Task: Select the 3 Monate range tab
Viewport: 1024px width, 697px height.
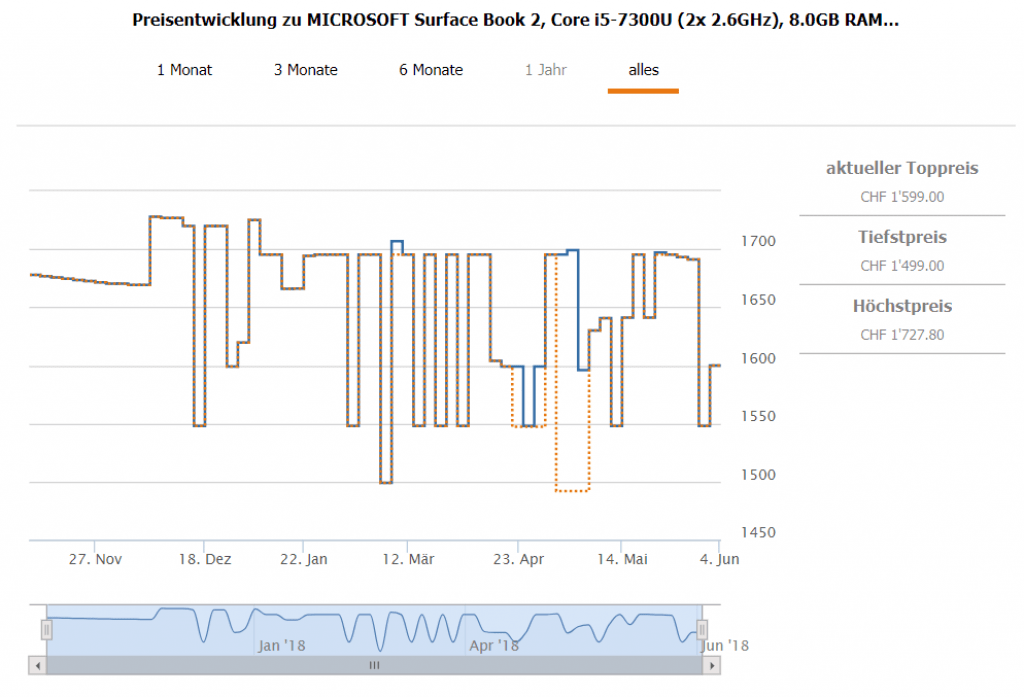Action: [x=306, y=70]
